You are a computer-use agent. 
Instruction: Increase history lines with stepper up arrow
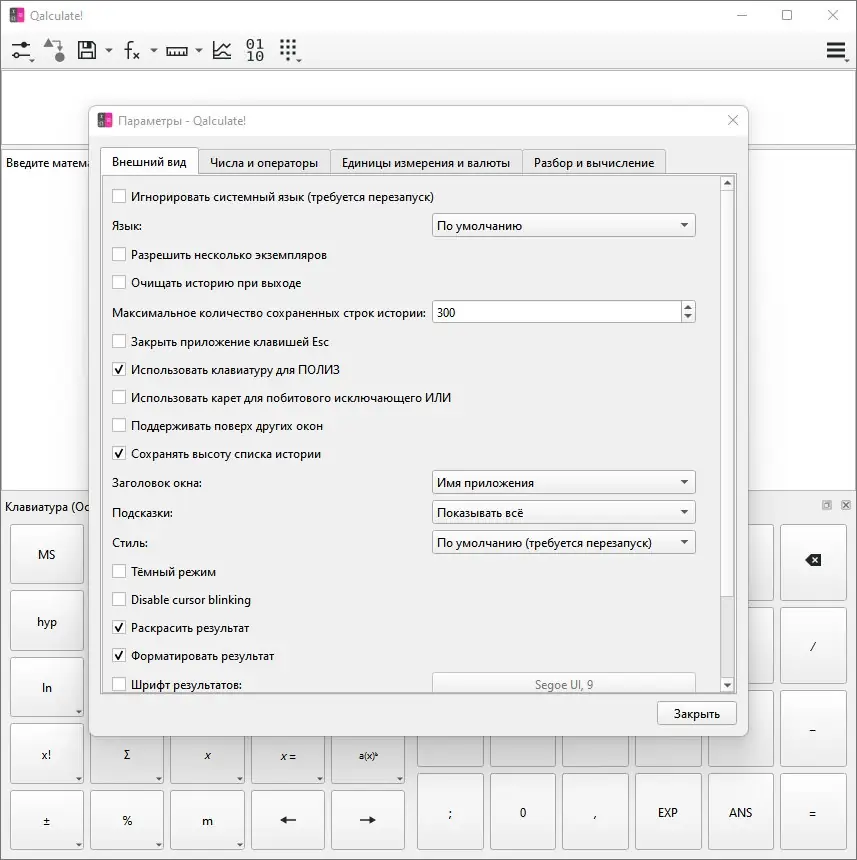688,307
